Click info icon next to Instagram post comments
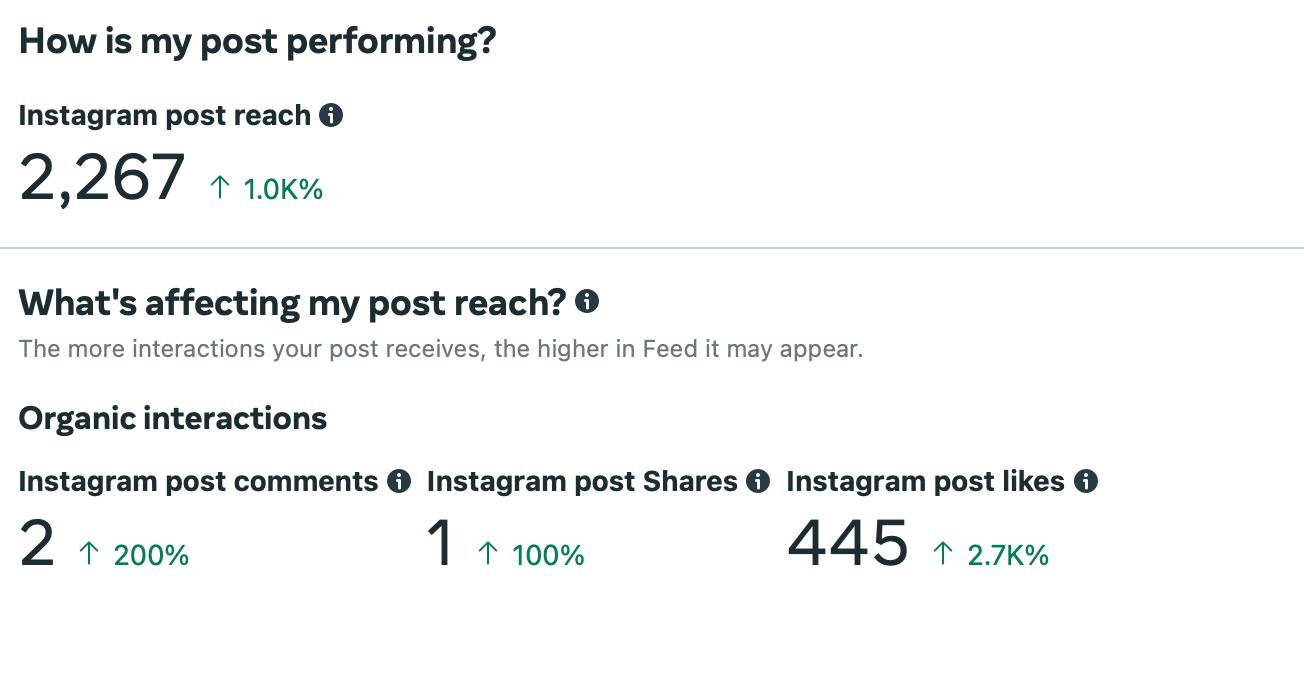 399,482
